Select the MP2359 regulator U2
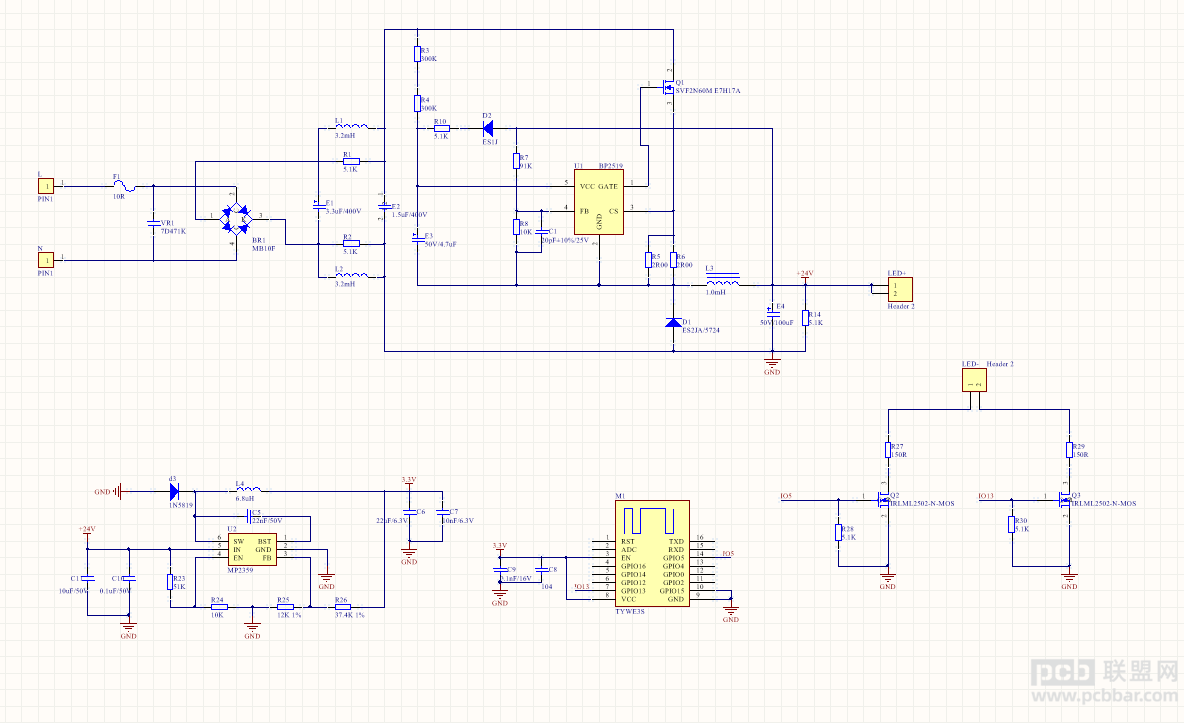This screenshot has width=1184, height=723. pyautogui.click(x=252, y=549)
